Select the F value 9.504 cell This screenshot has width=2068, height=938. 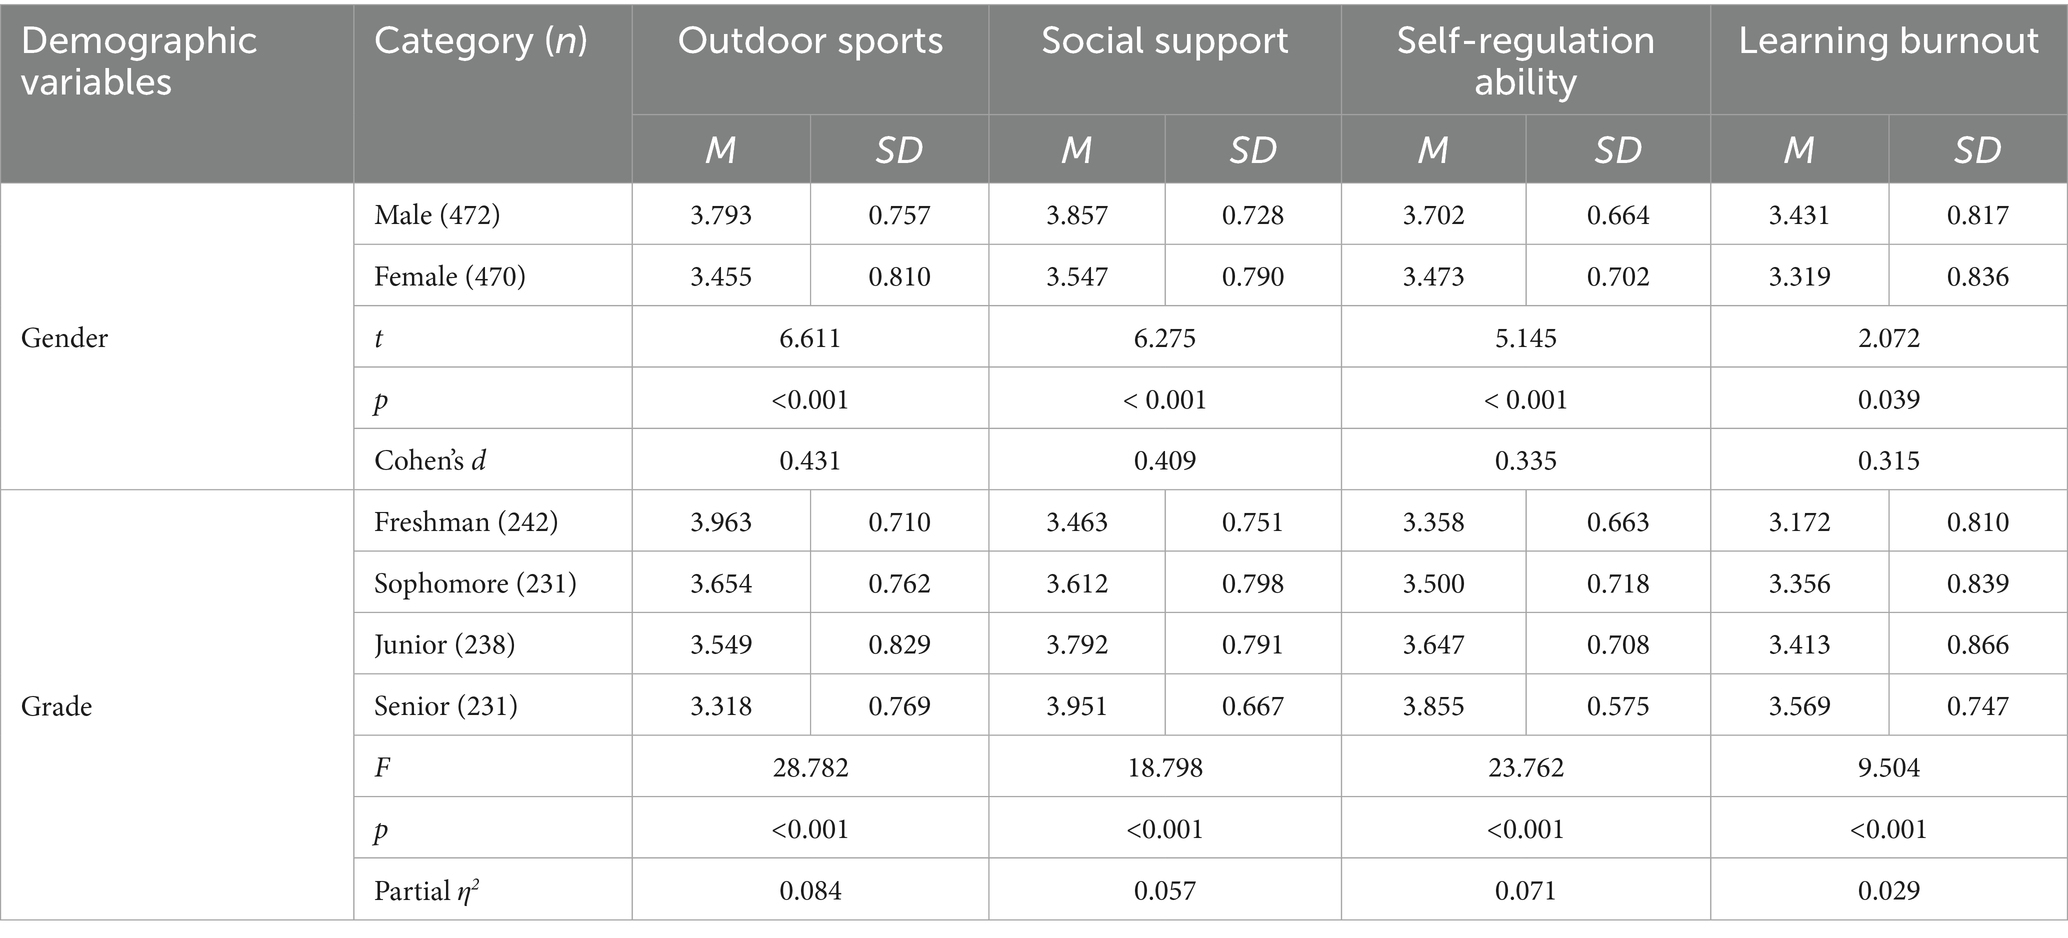coord(1888,767)
